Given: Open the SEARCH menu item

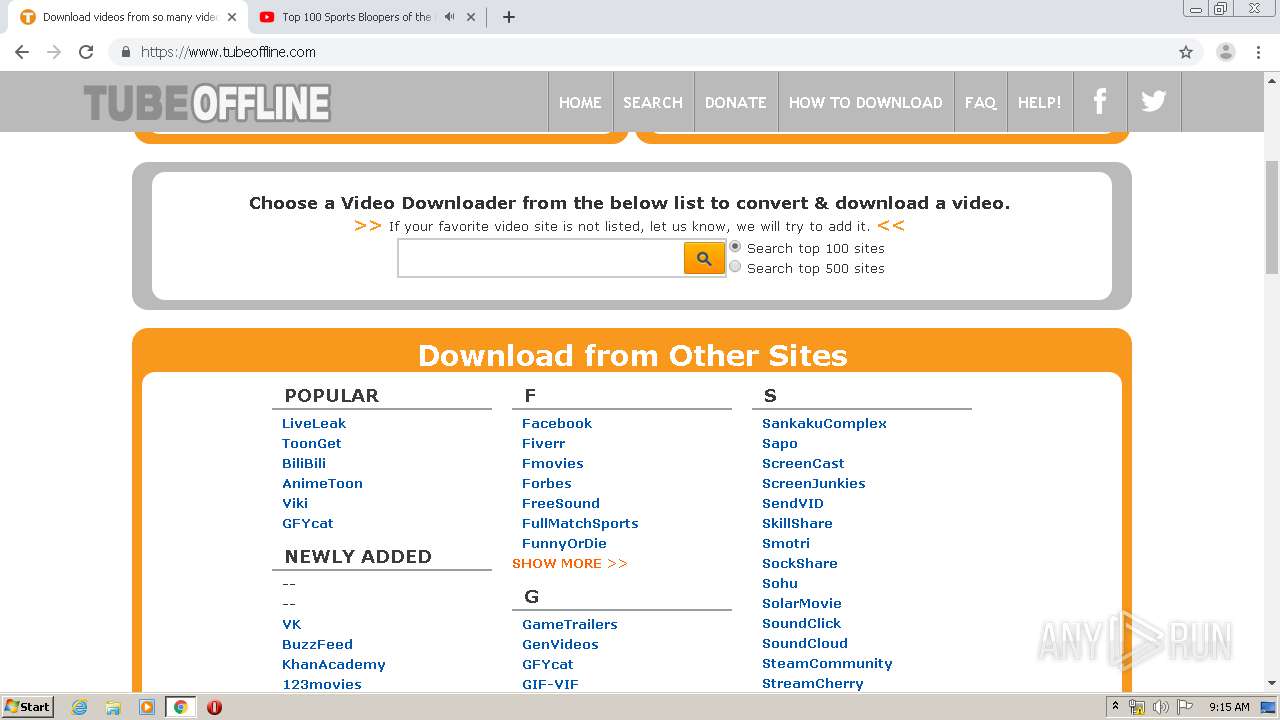Looking at the screenshot, I should [x=653, y=102].
